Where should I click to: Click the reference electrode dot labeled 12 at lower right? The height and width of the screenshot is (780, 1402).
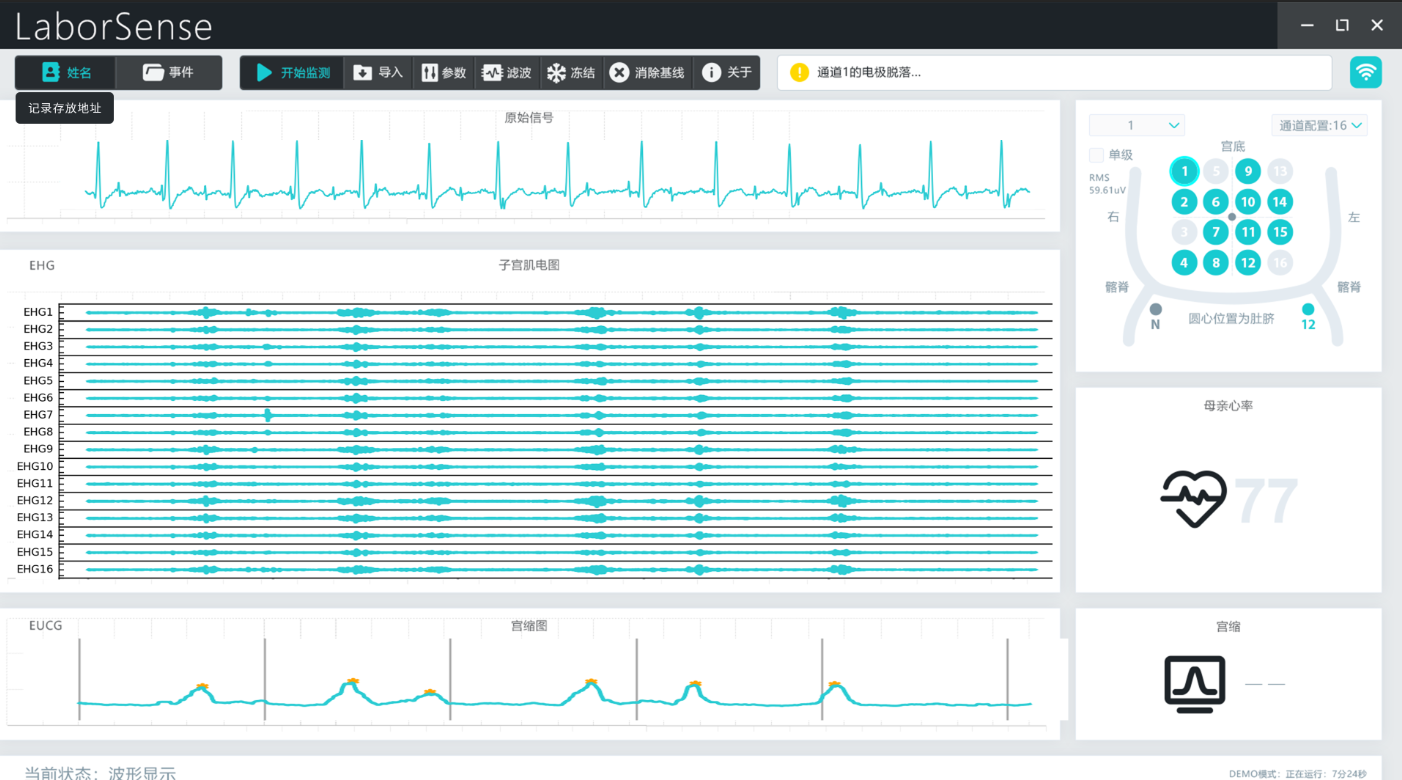coord(1308,309)
